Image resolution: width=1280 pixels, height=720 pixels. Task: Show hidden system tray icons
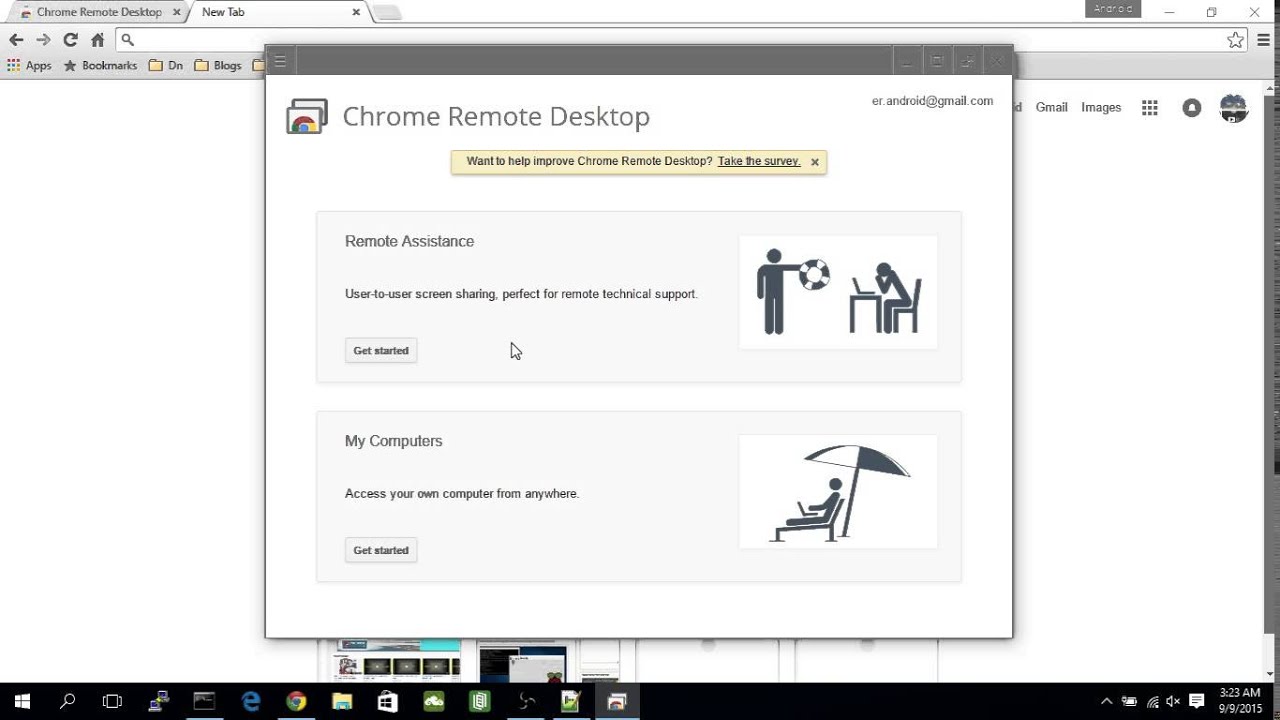click(1106, 702)
